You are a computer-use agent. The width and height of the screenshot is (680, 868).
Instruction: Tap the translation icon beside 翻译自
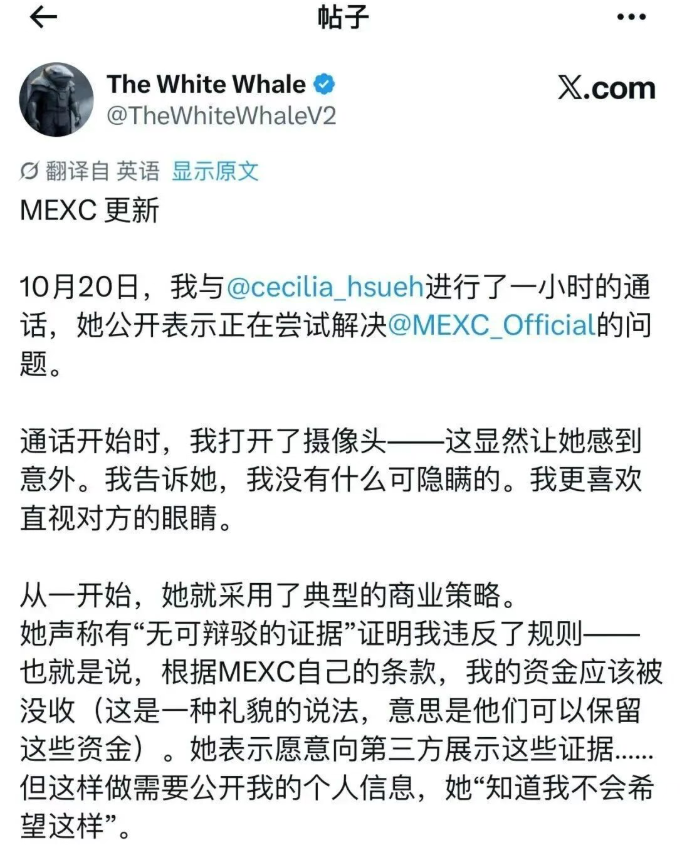coord(29,171)
